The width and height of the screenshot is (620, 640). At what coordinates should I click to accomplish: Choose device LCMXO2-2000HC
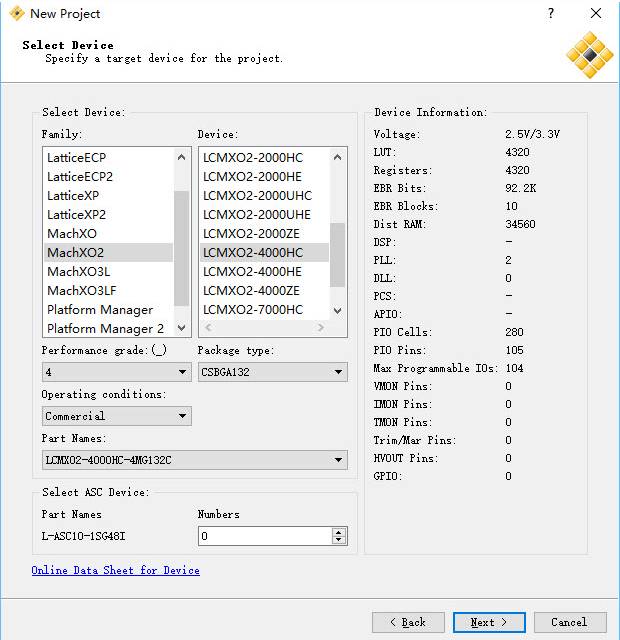[x=264, y=158]
